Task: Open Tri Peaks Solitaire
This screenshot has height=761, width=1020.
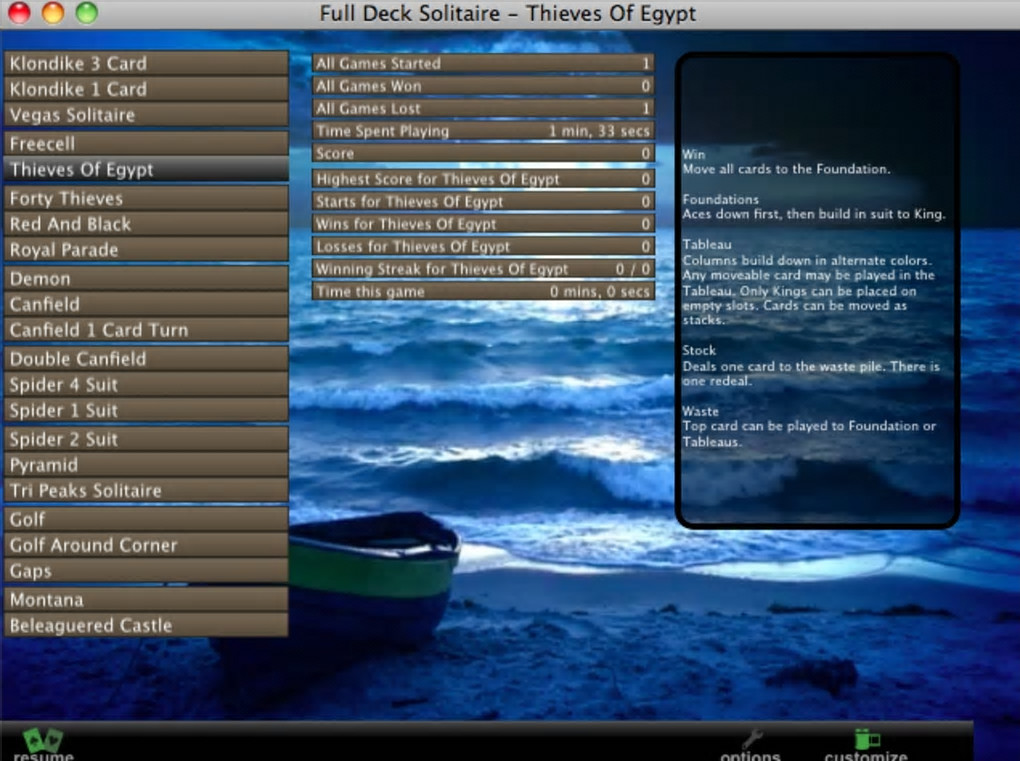Action: click(146, 490)
